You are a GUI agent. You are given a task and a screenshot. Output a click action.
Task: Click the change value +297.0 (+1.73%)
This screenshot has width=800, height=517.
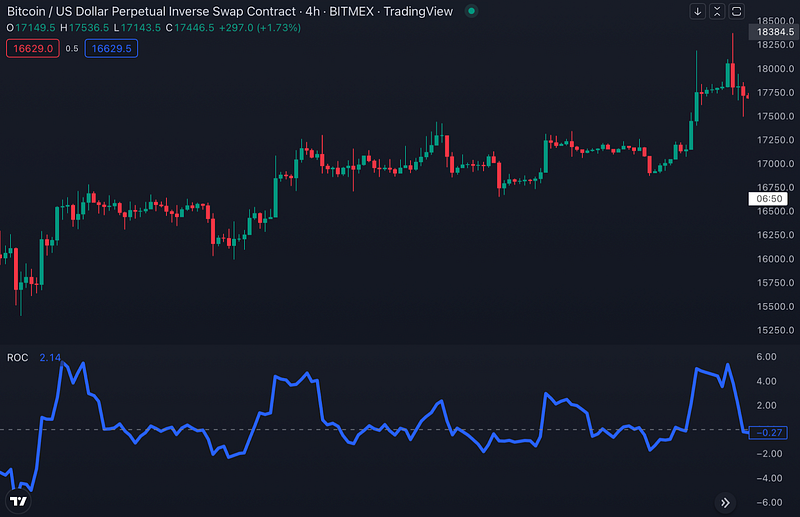[x=260, y=28]
